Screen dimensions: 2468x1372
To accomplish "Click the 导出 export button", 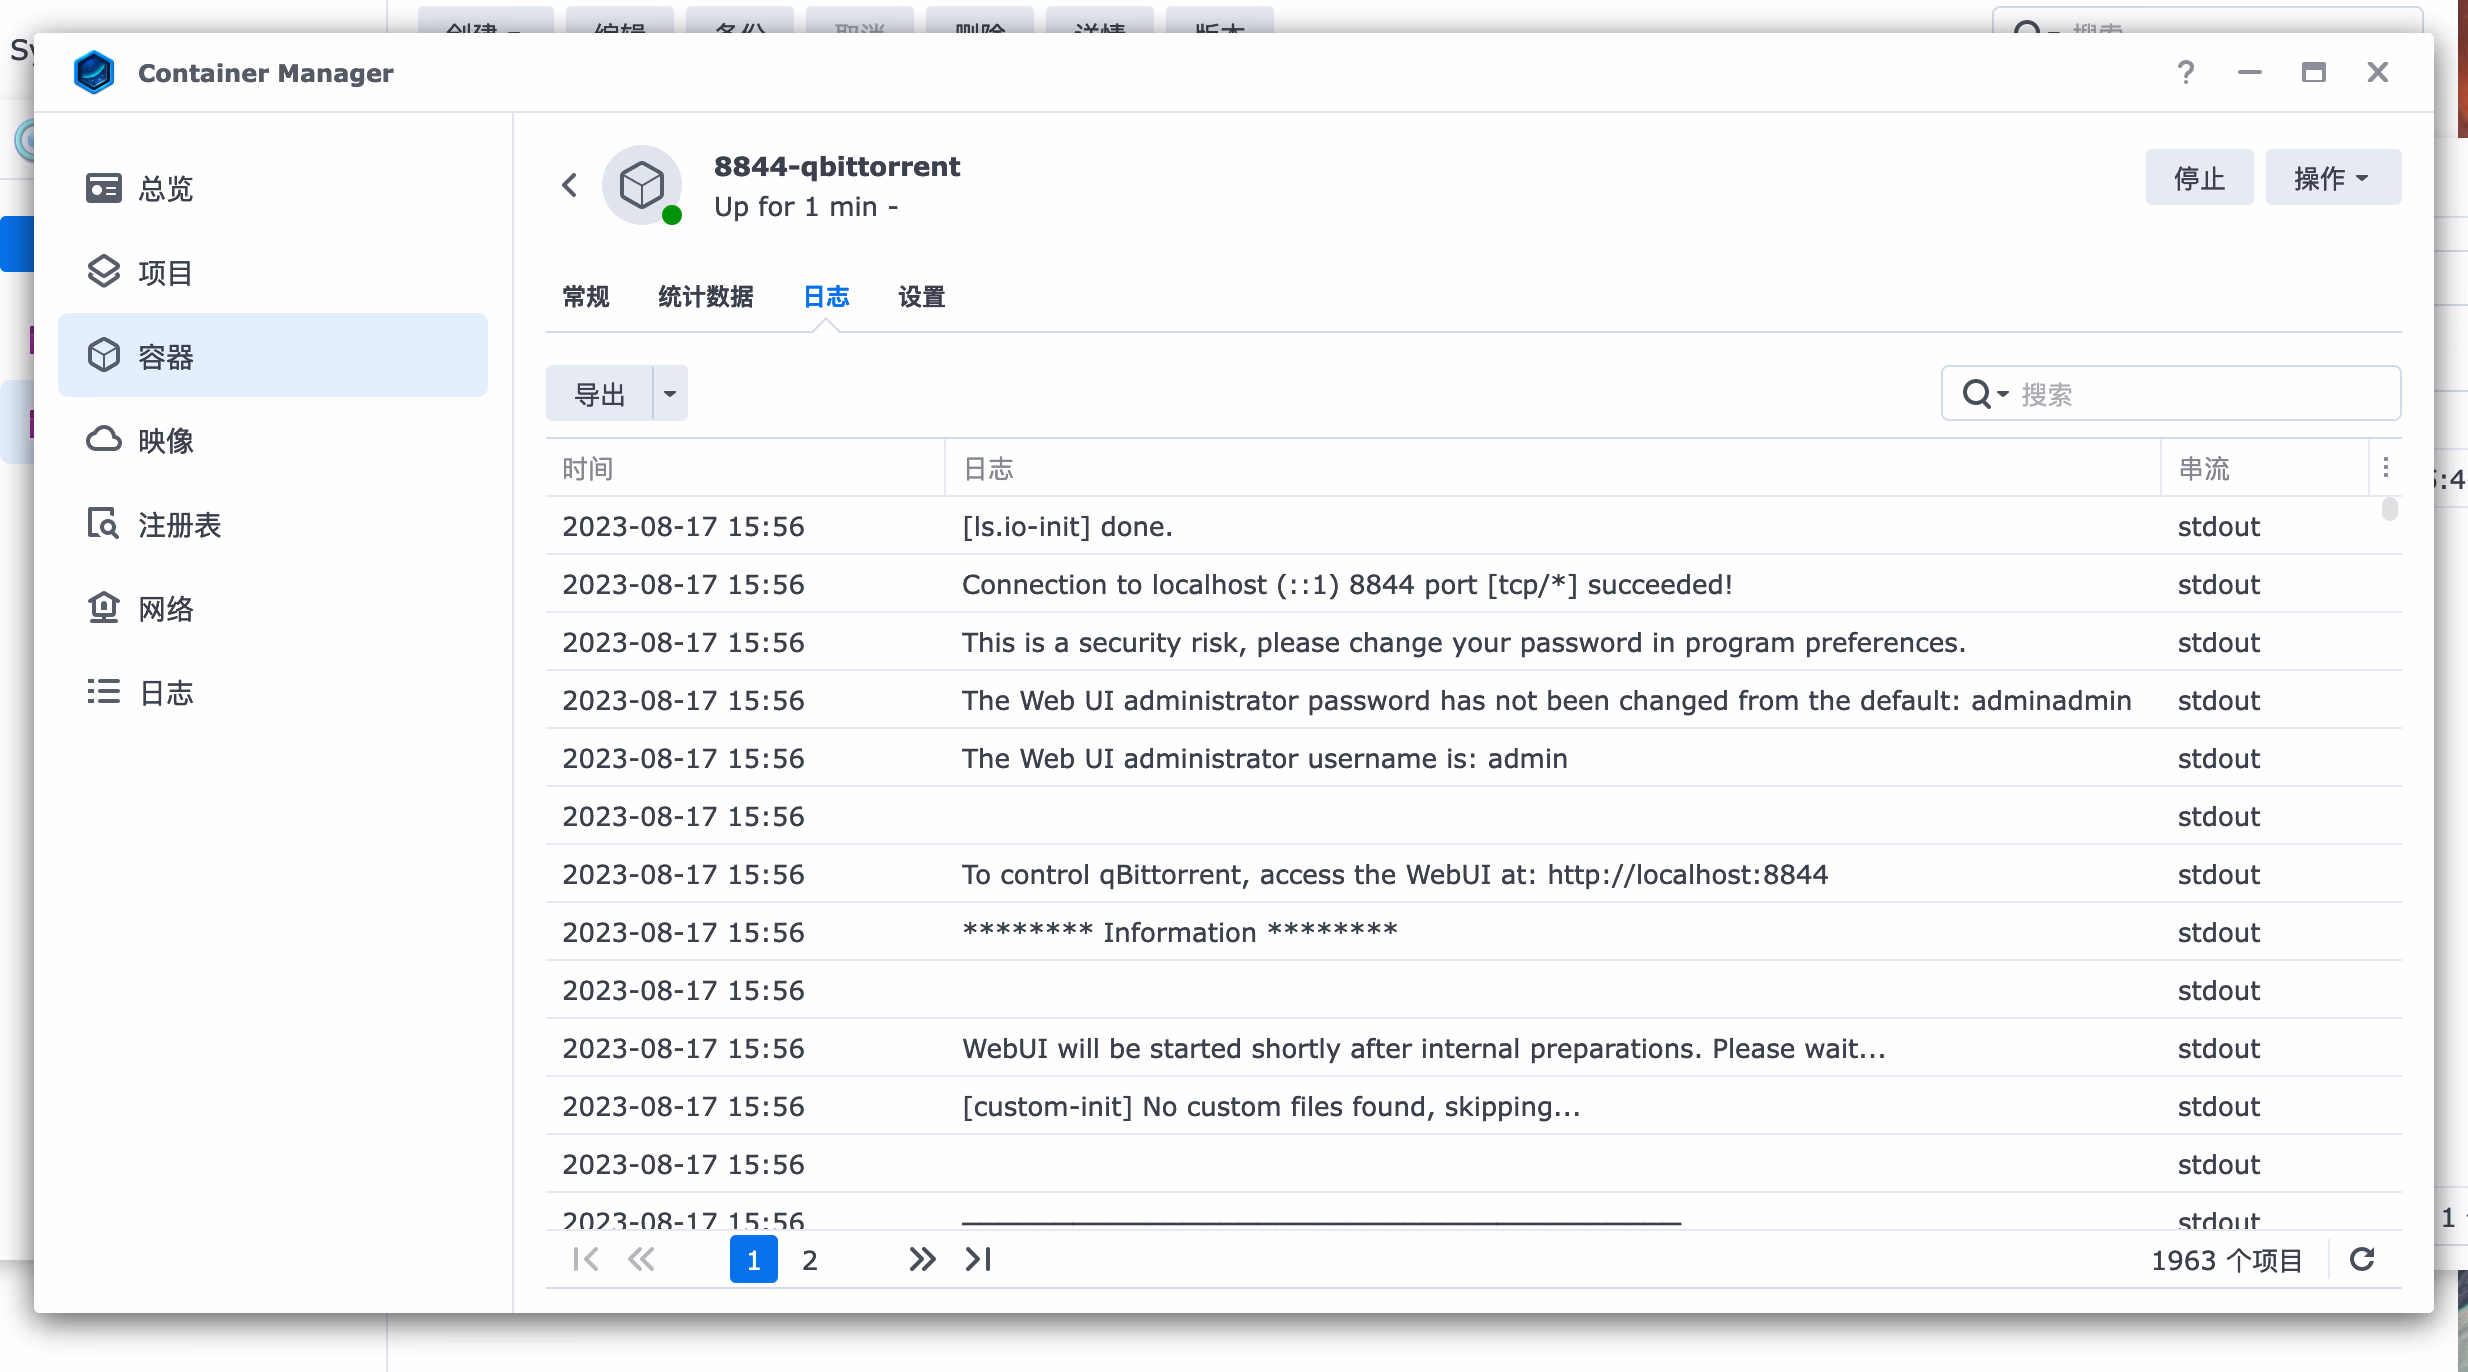I will coord(599,394).
